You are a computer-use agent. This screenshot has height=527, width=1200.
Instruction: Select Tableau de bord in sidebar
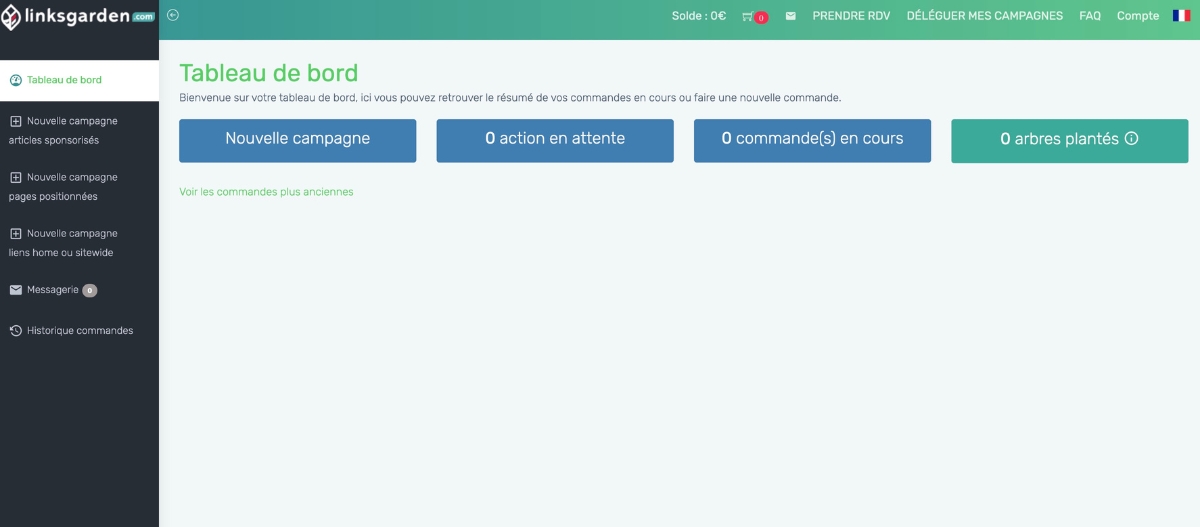(x=64, y=80)
